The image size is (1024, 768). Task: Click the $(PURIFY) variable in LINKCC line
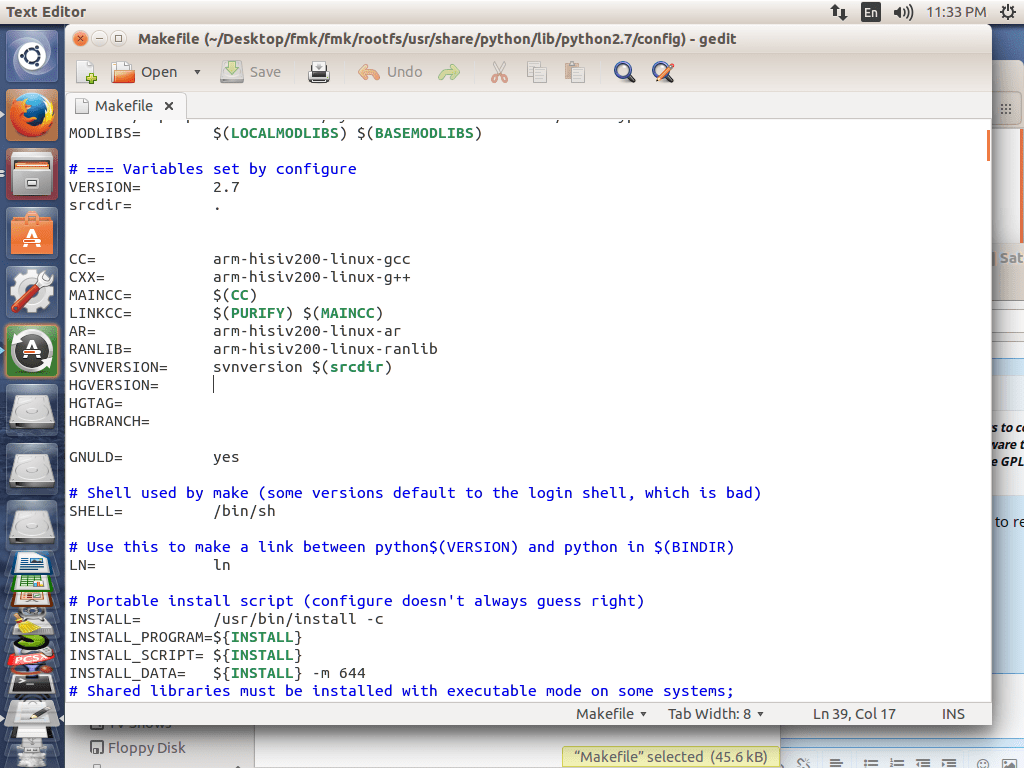(253, 313)
